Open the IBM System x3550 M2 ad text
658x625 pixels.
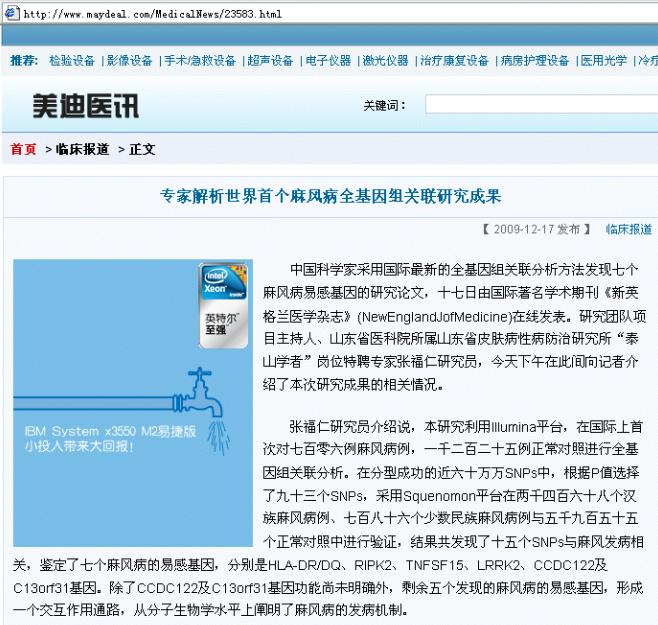(110, 439)
